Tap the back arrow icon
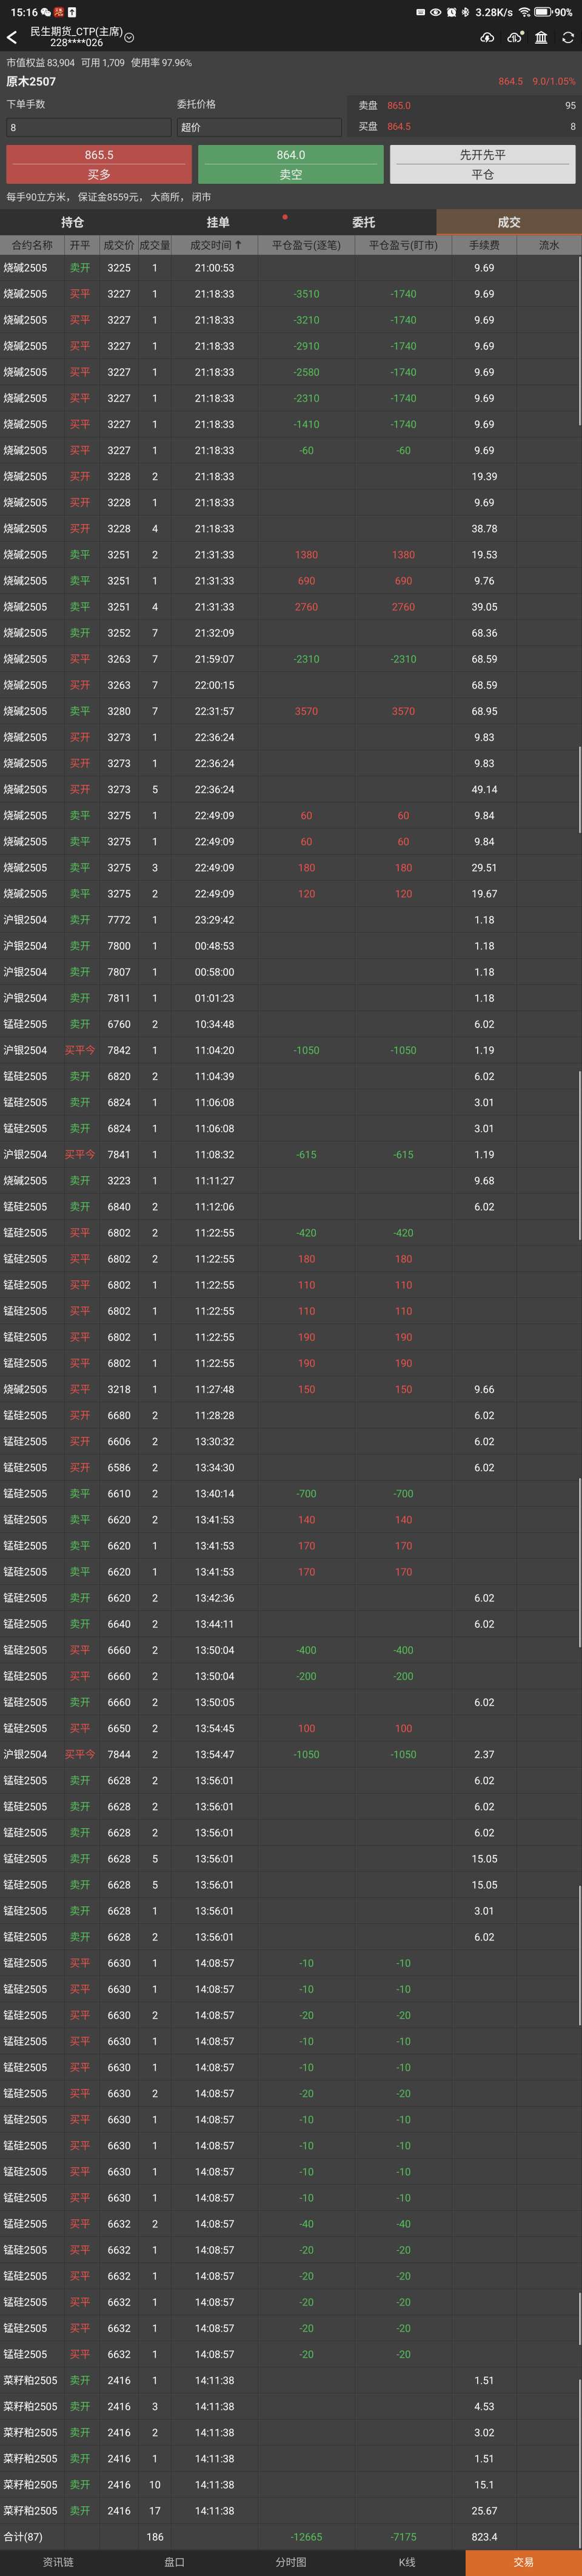Viewport: 582px width, 2576px height. coord(12,38)
